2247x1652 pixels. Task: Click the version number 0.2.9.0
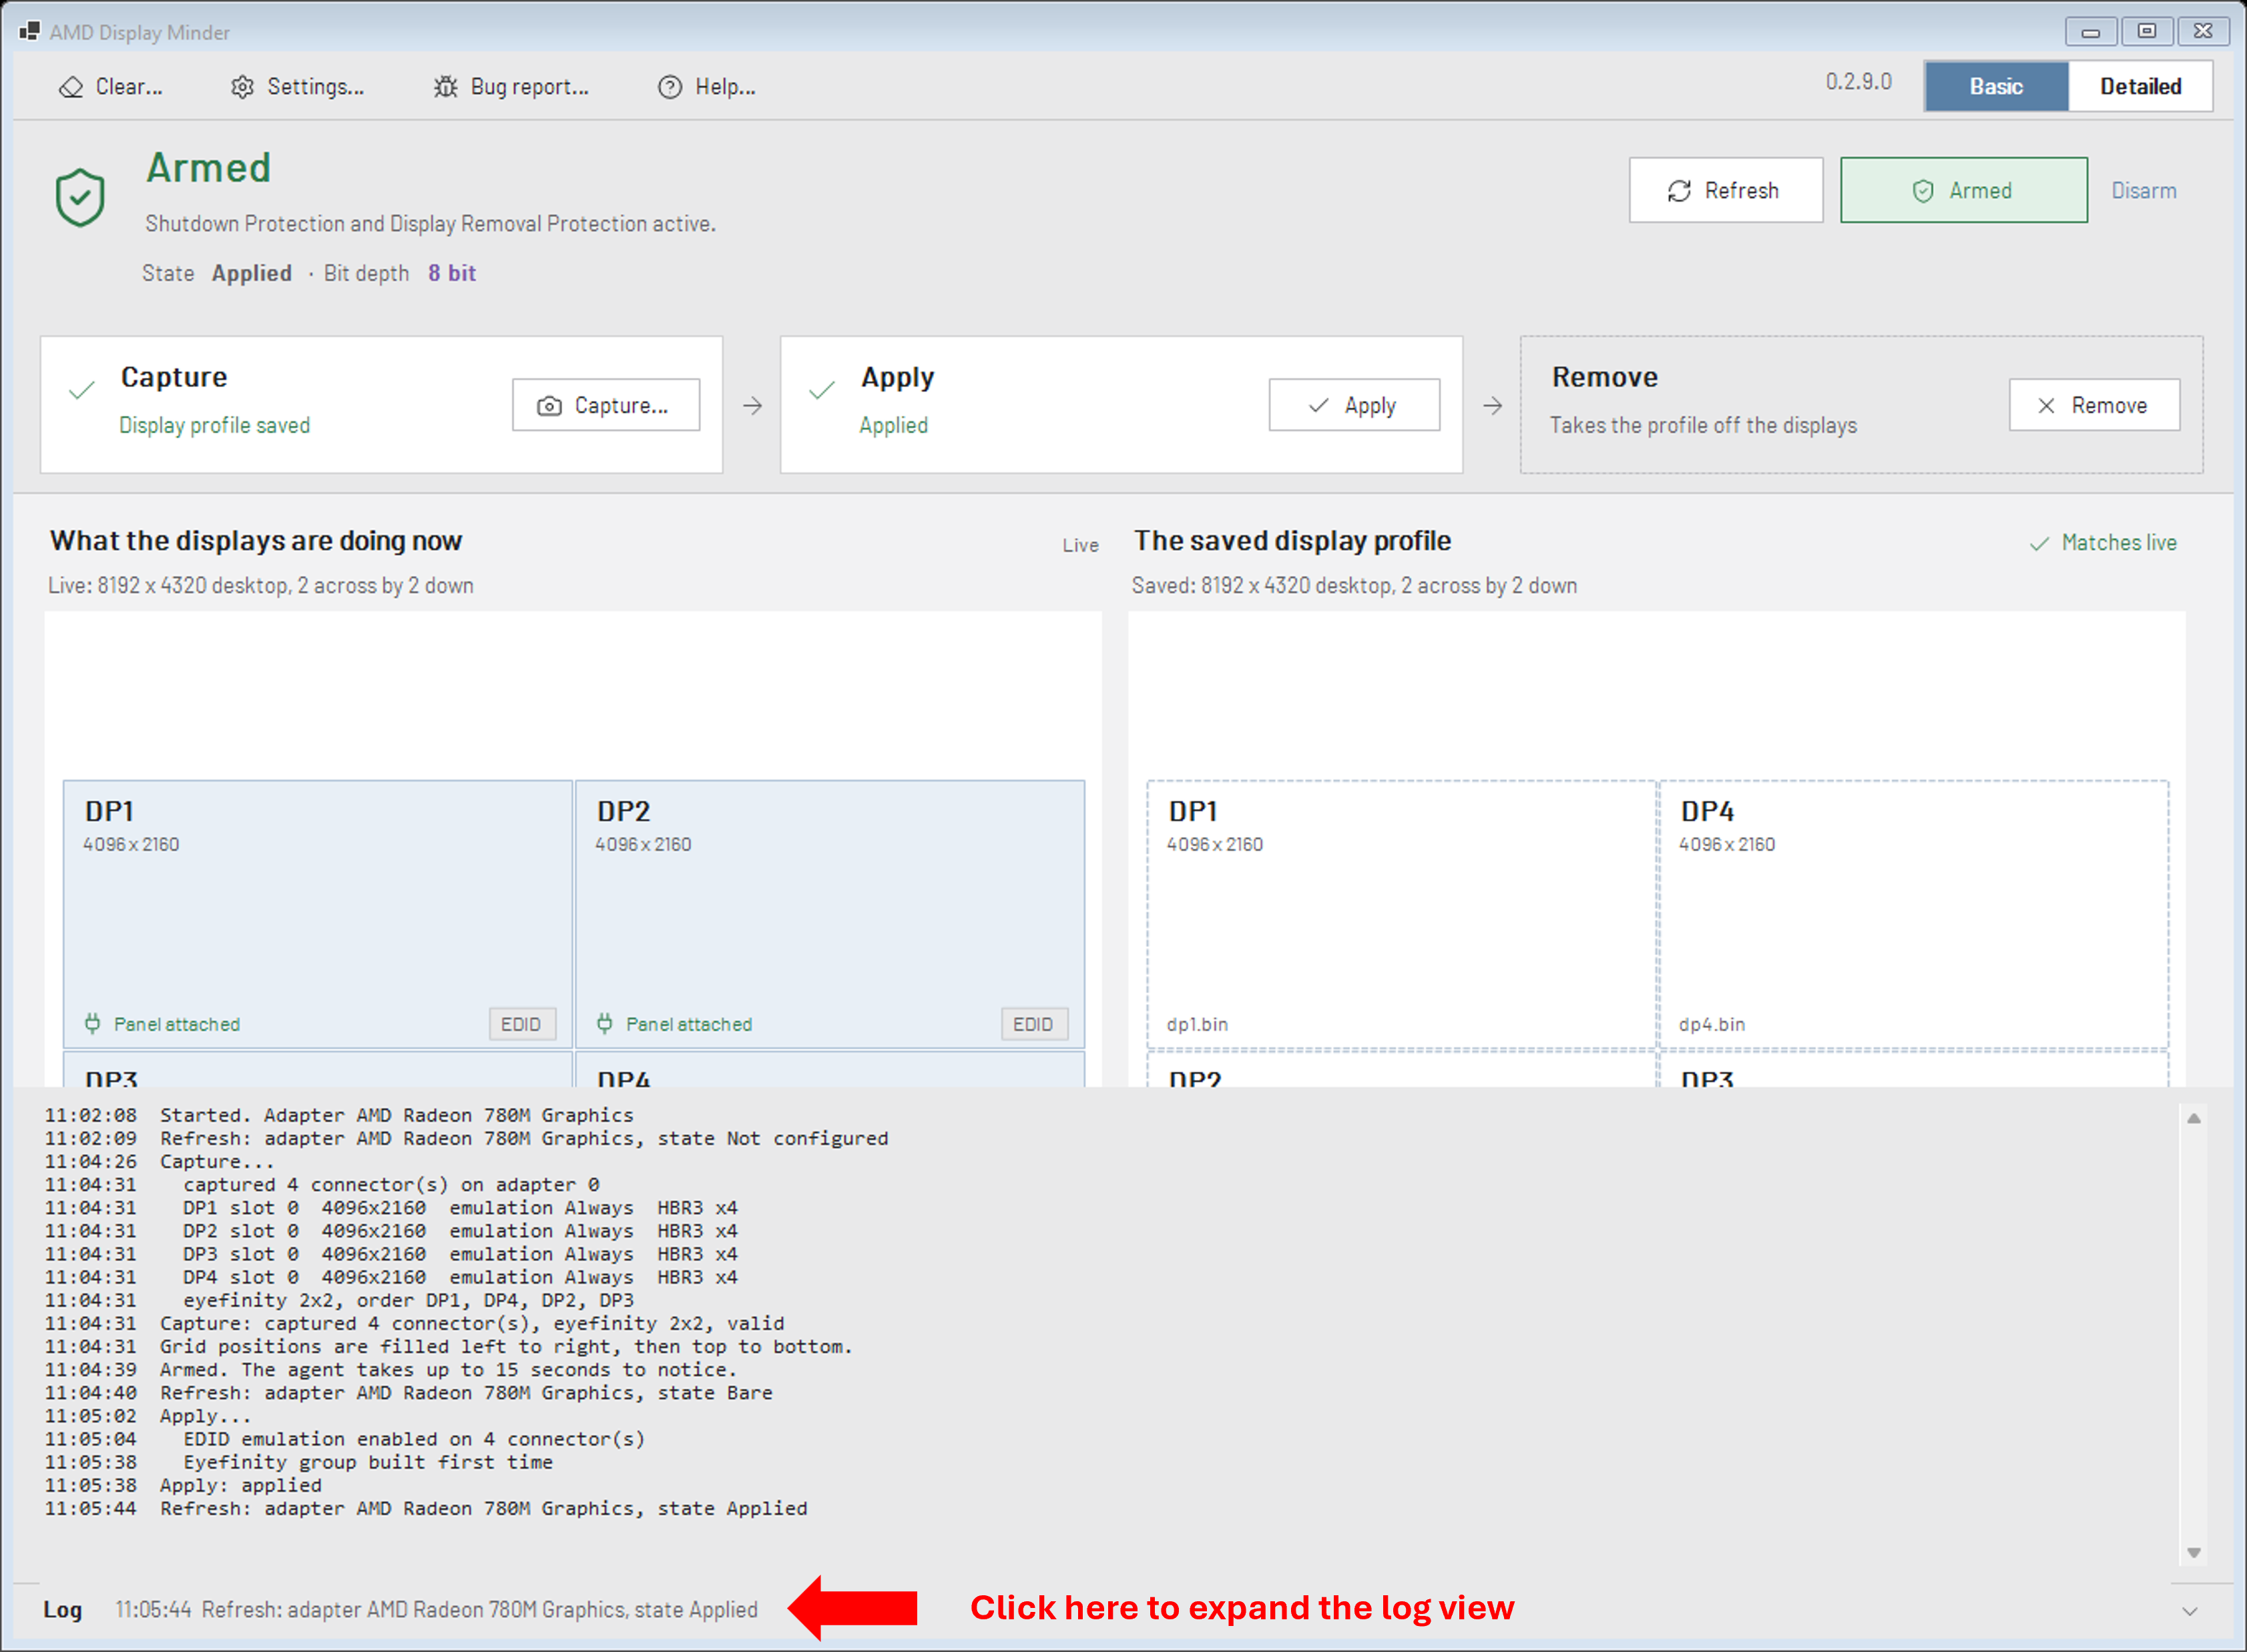pos(1858,82)
